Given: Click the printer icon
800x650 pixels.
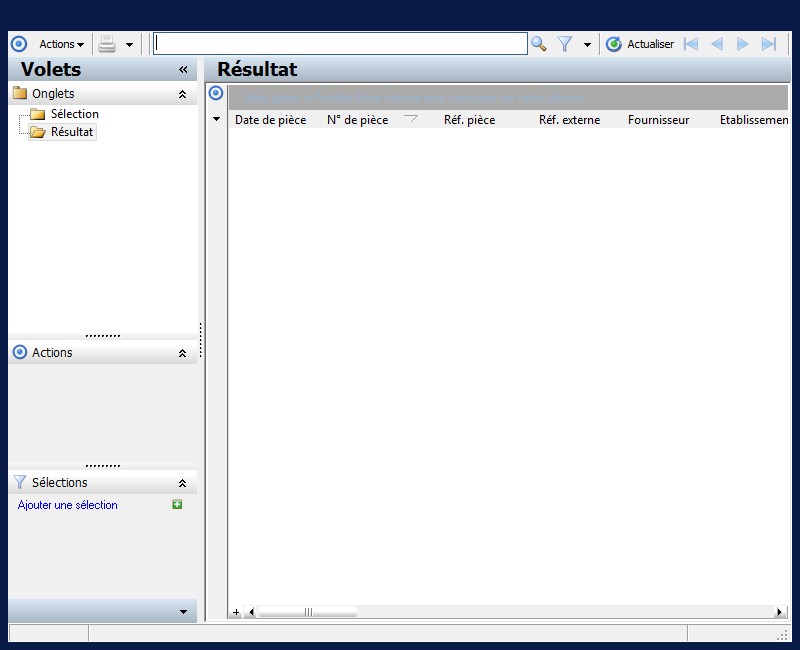Looking at the screenshot, I should point(107,44).
